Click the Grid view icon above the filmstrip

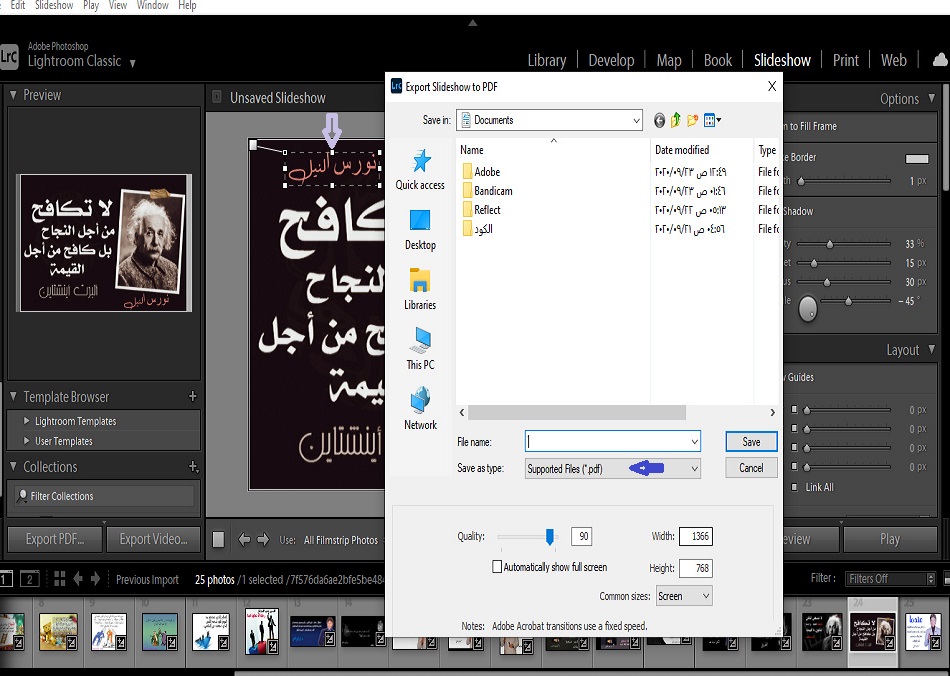click(59, 579)
